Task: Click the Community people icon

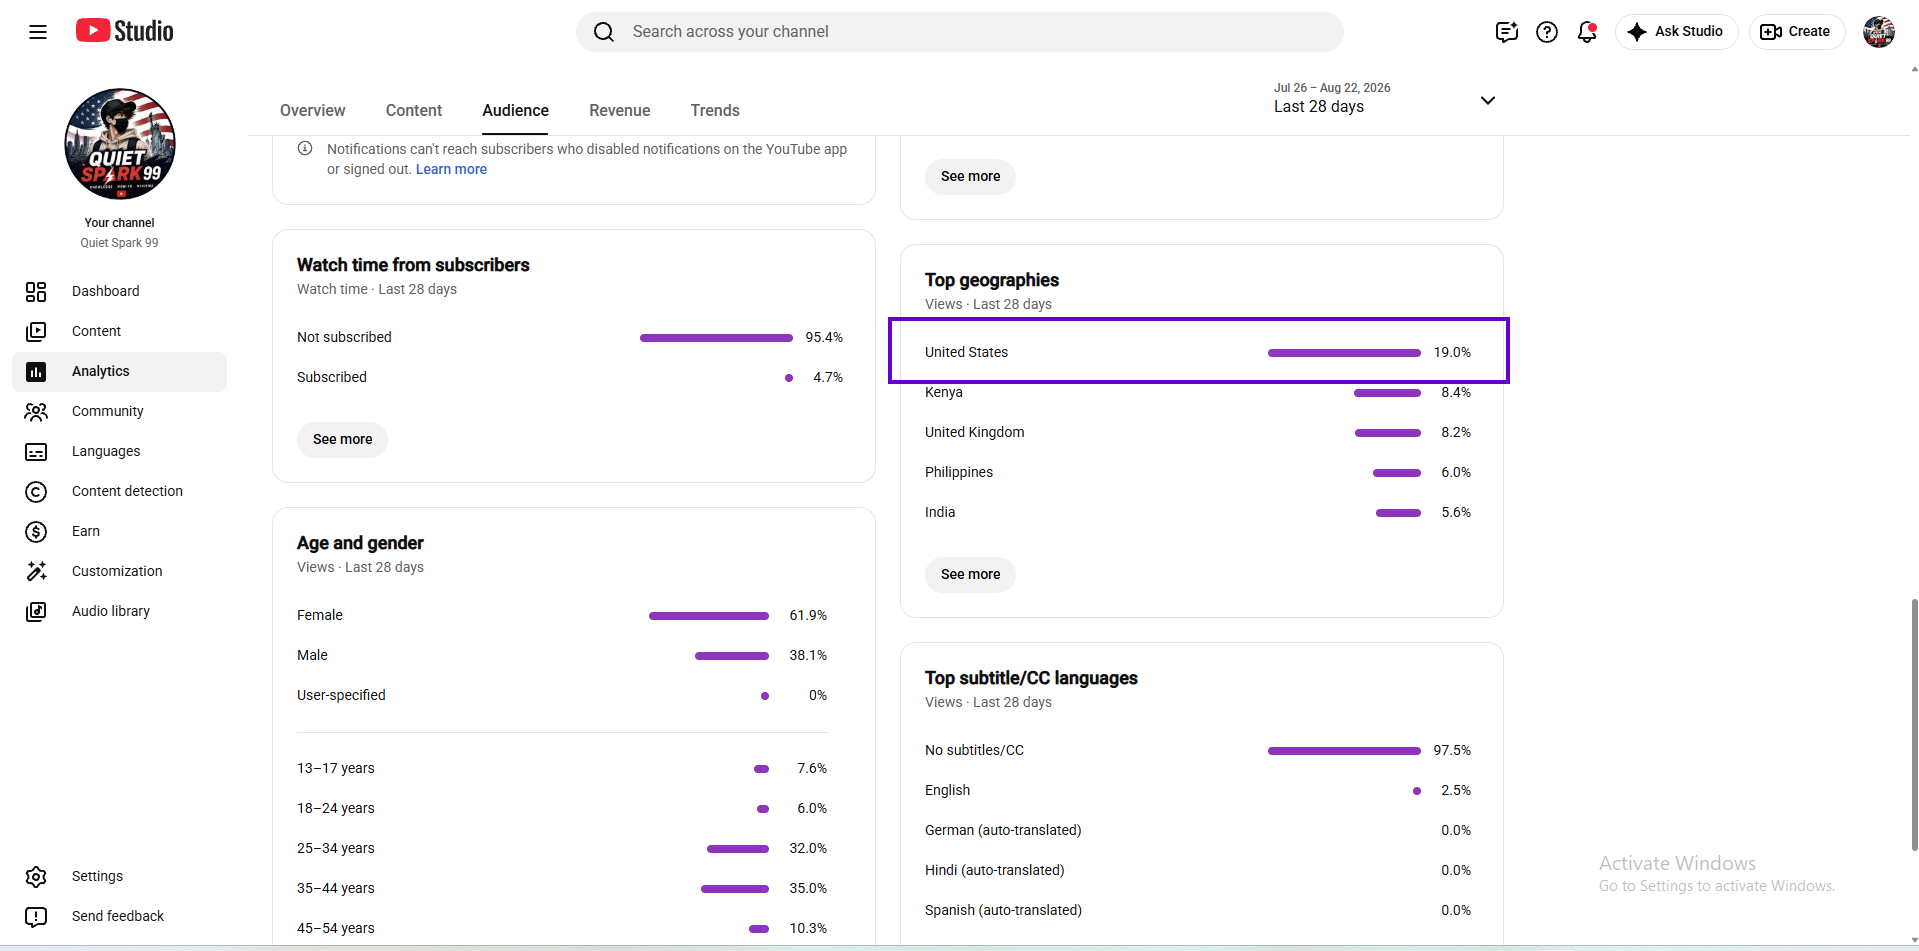Action: [36, 411]
